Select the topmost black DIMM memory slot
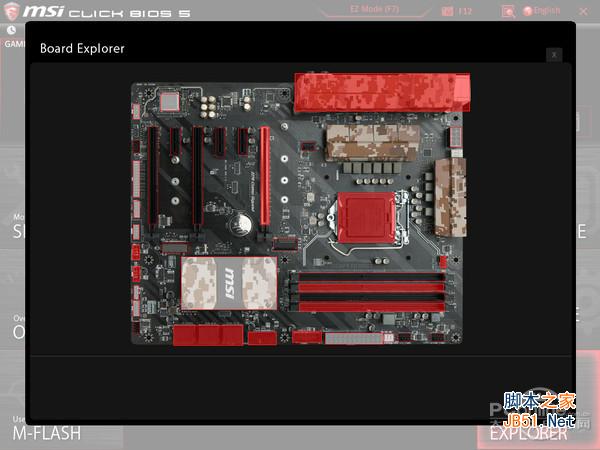The height and width of the screenshot is (450, 600). click(x=371, y=276)
